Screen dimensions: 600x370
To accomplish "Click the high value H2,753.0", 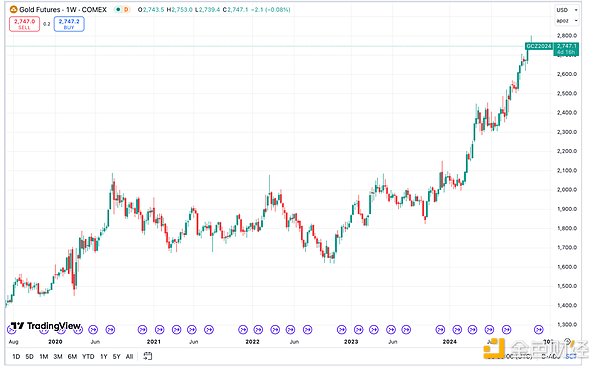I will click(179, 10).
